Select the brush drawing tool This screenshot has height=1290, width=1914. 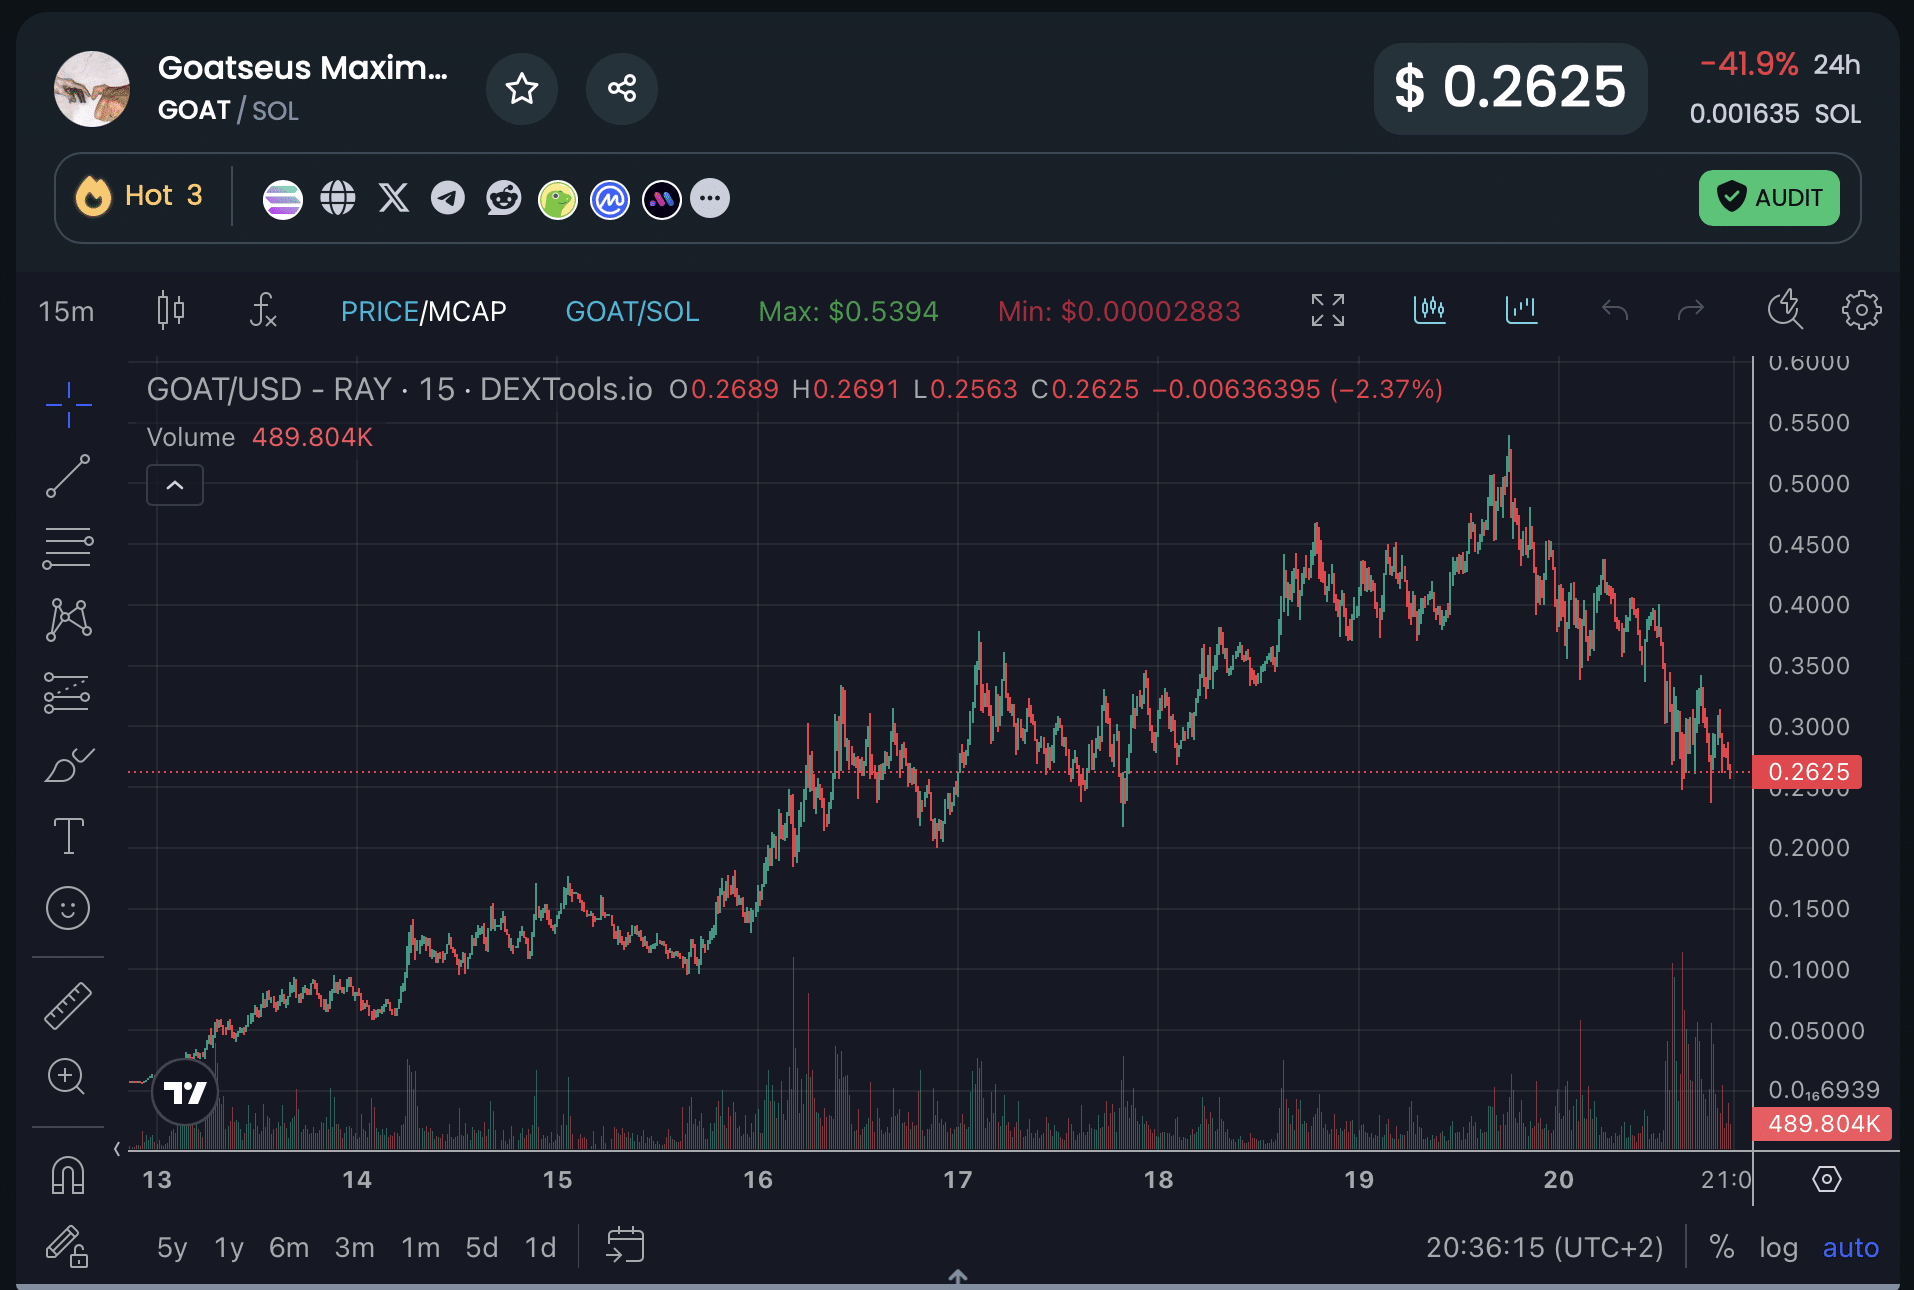coord(68,765)
